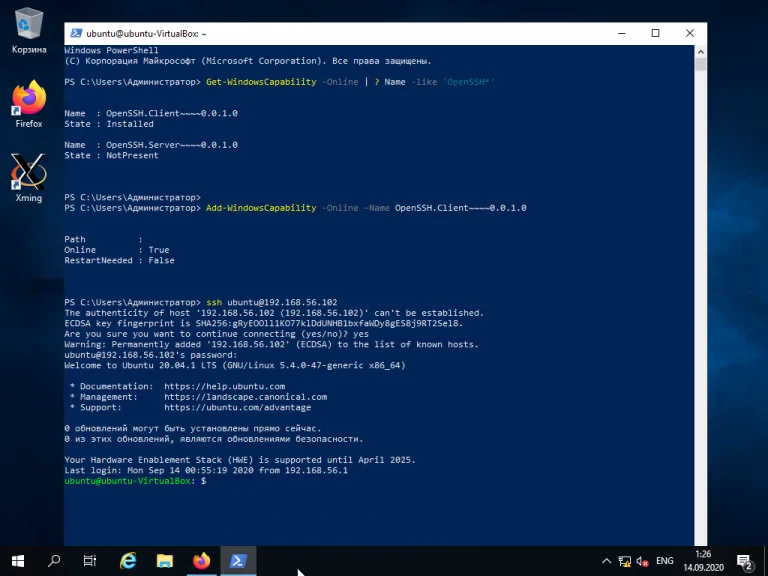Click the 'RestartNeeded : False' line
Screen dimensions: 768x576
pyautogui.click(x=119, y=261)
